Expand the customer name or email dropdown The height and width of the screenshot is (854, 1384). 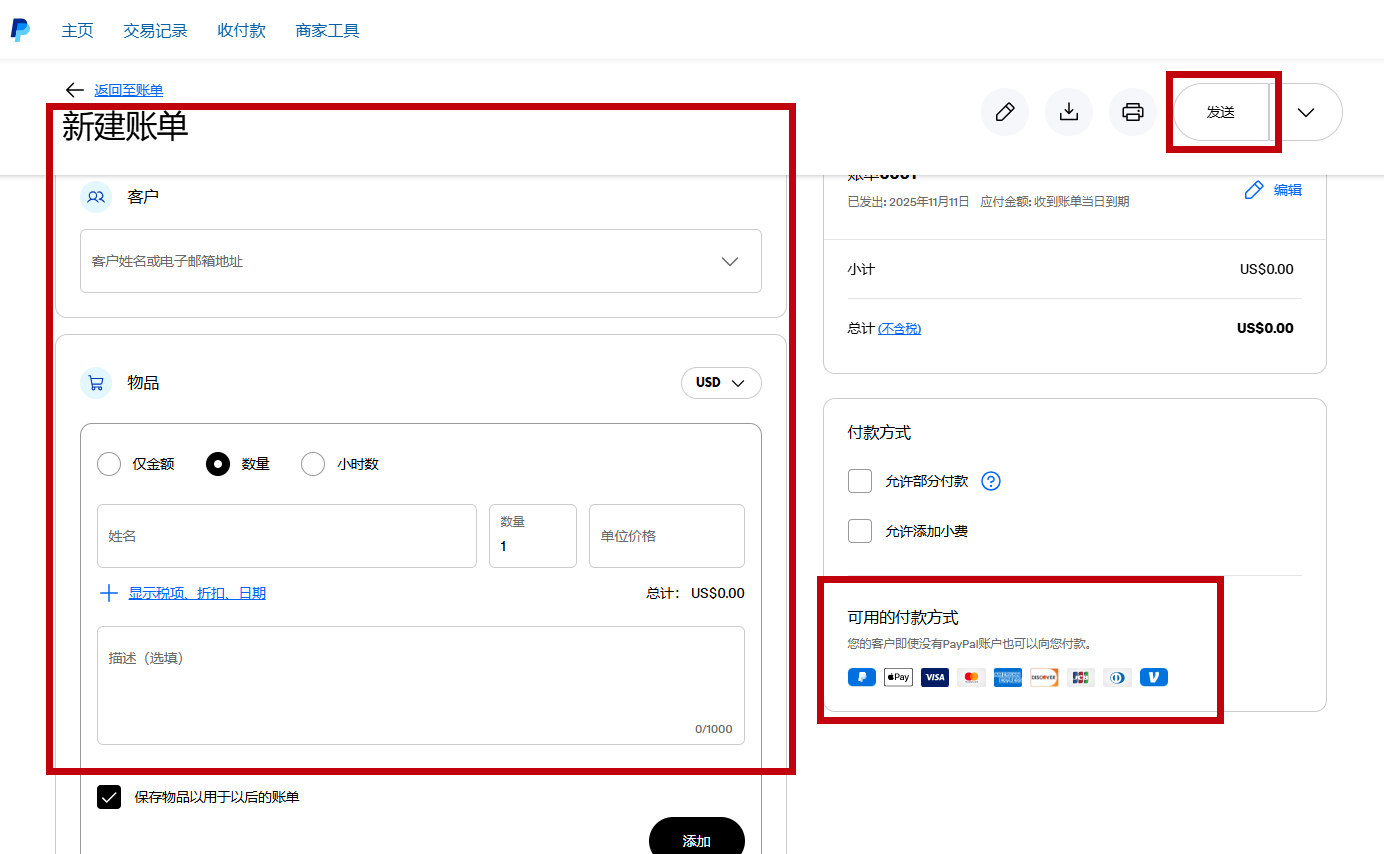click(x=729, y=261)
